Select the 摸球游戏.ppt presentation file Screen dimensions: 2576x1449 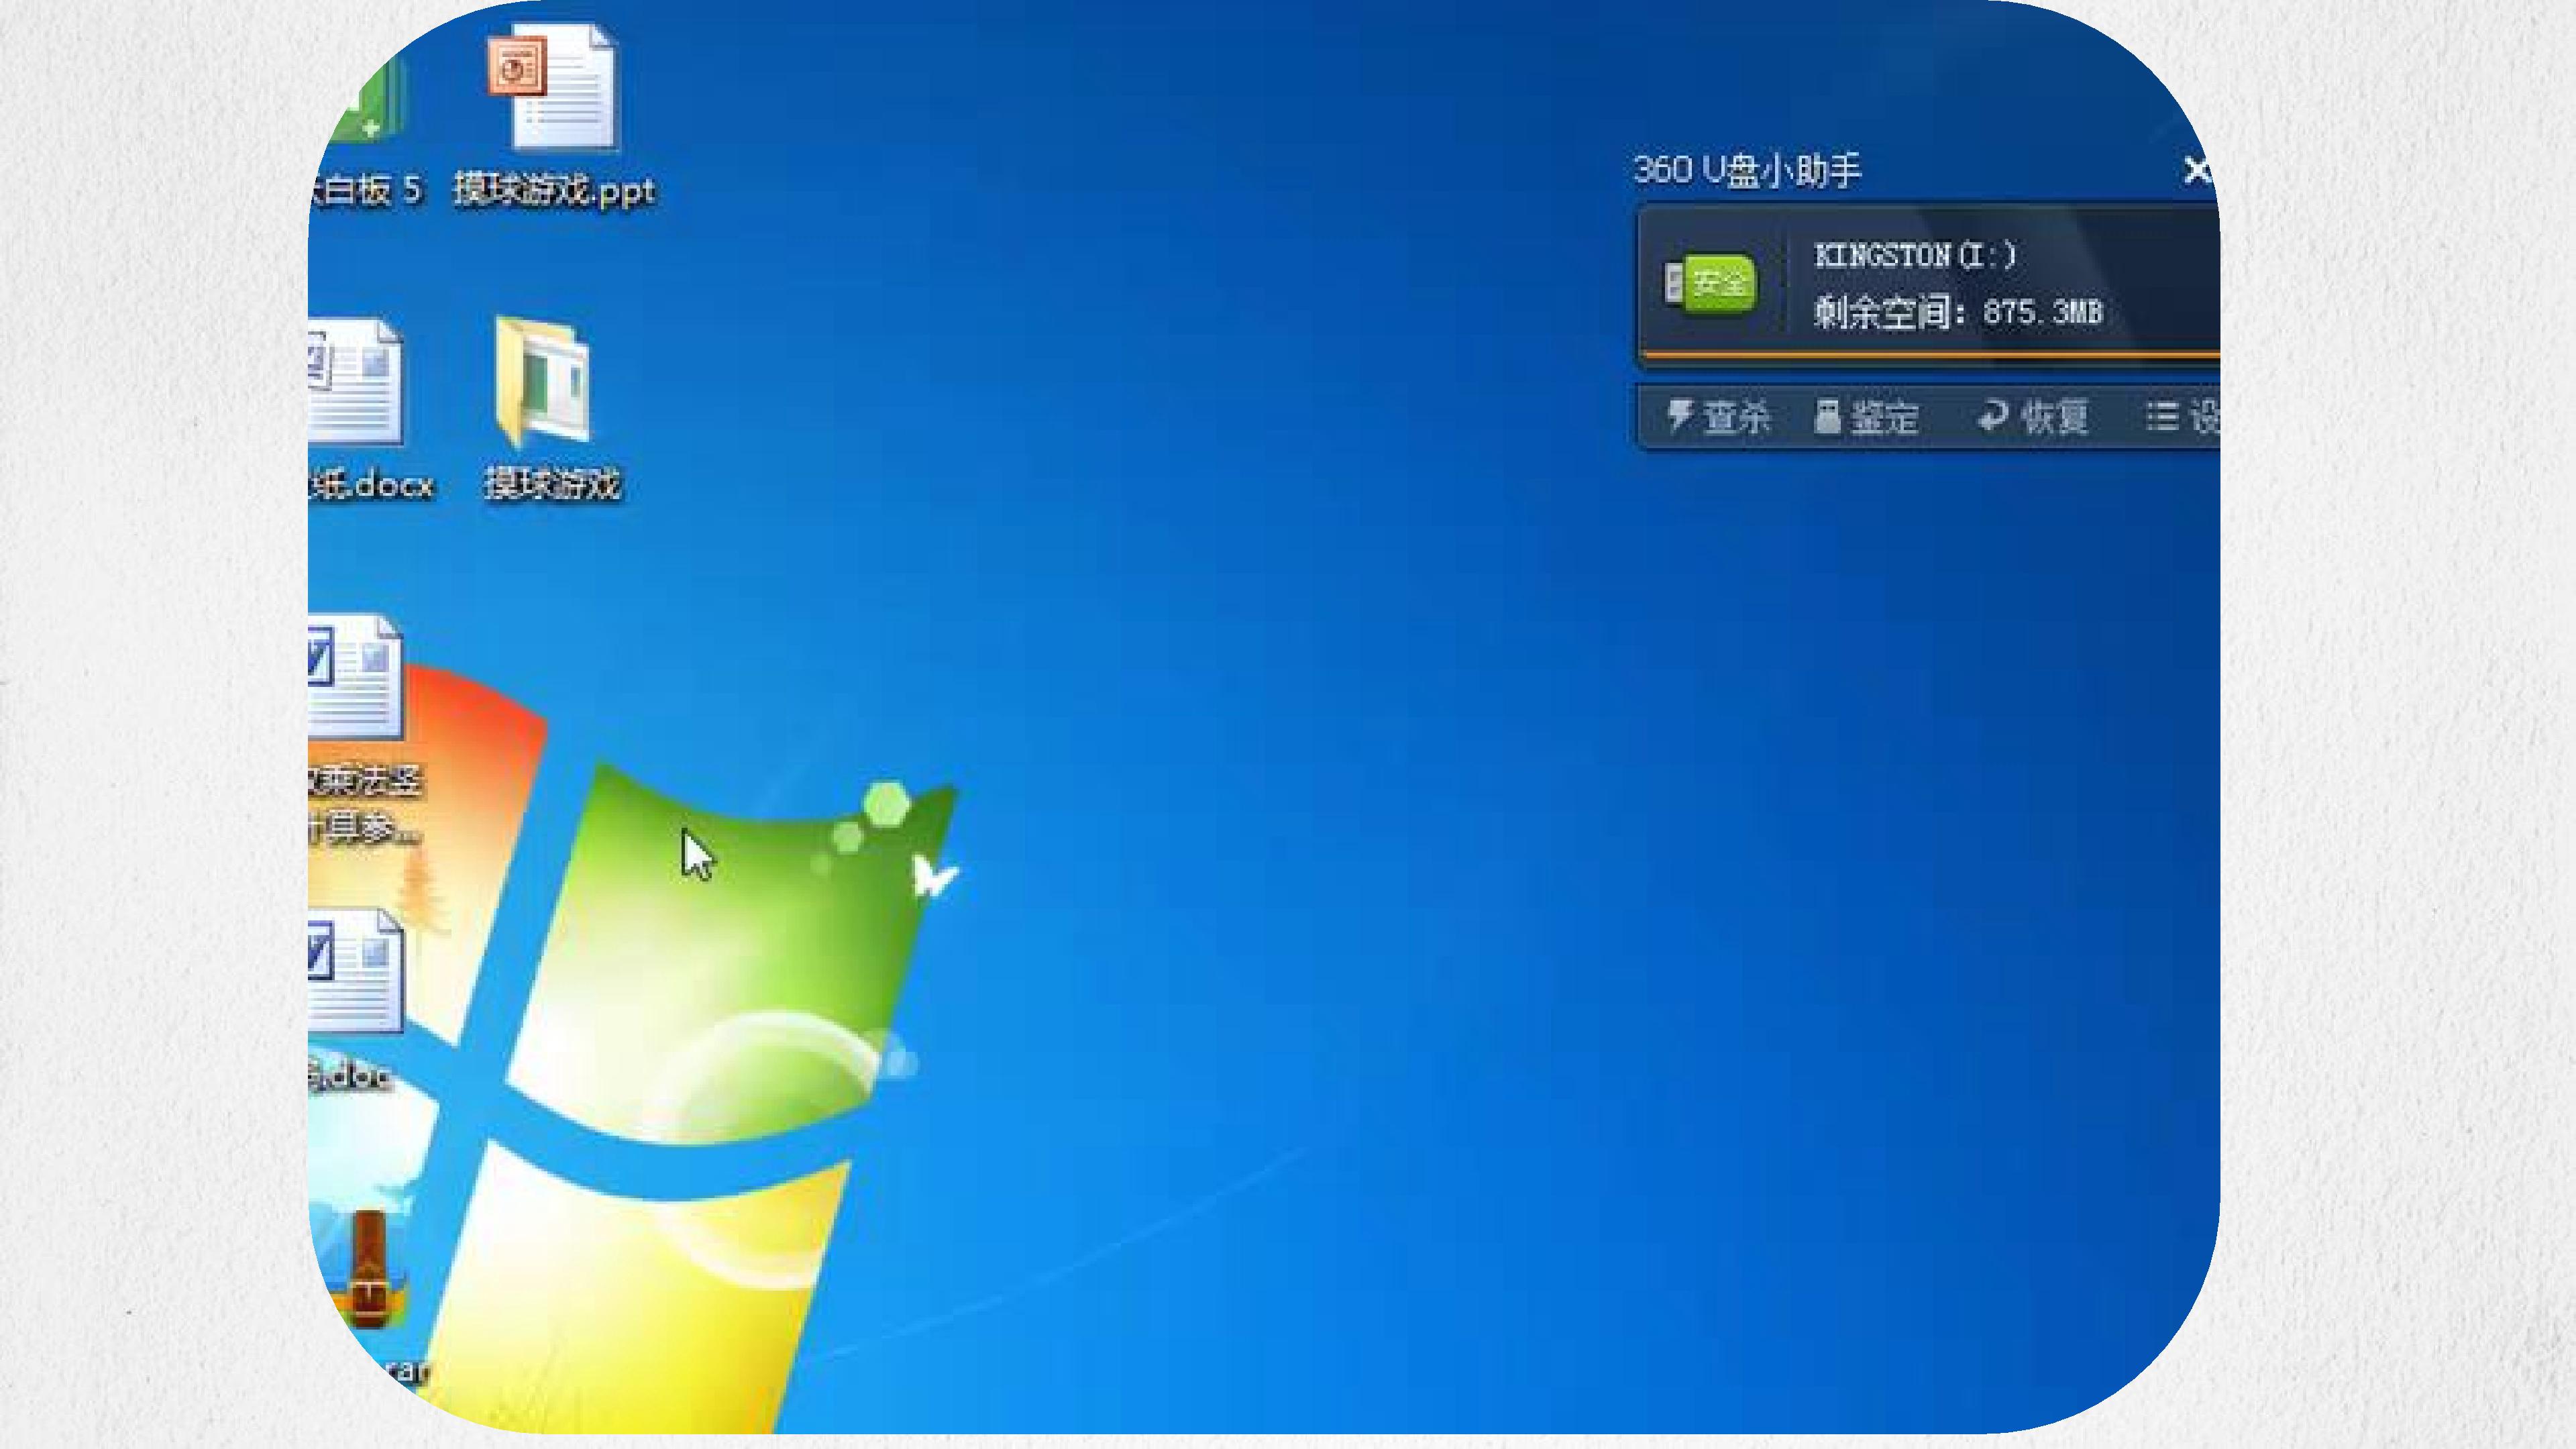pyautogui.click(x=555, y=115)
